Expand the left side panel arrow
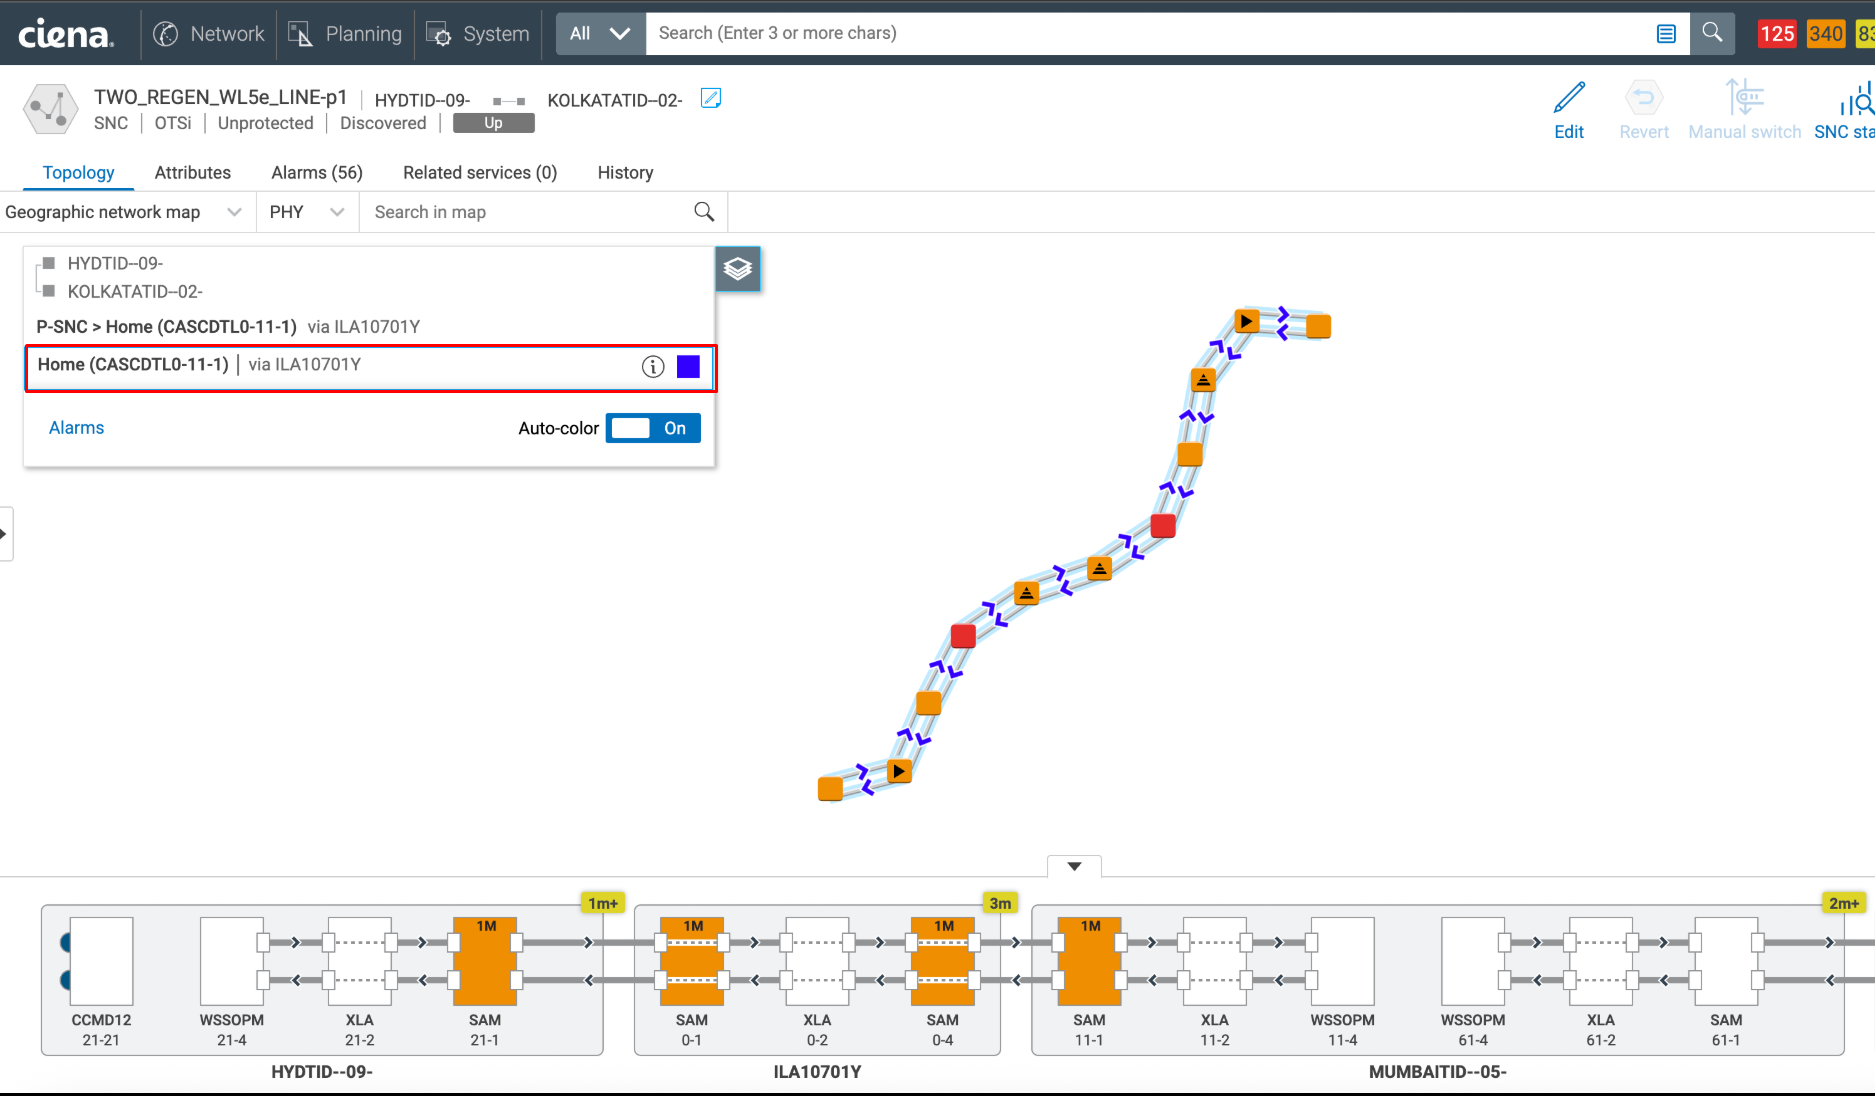This screenshot has width=1875, height=1096. pyautogui.click(x=5, y=534)
